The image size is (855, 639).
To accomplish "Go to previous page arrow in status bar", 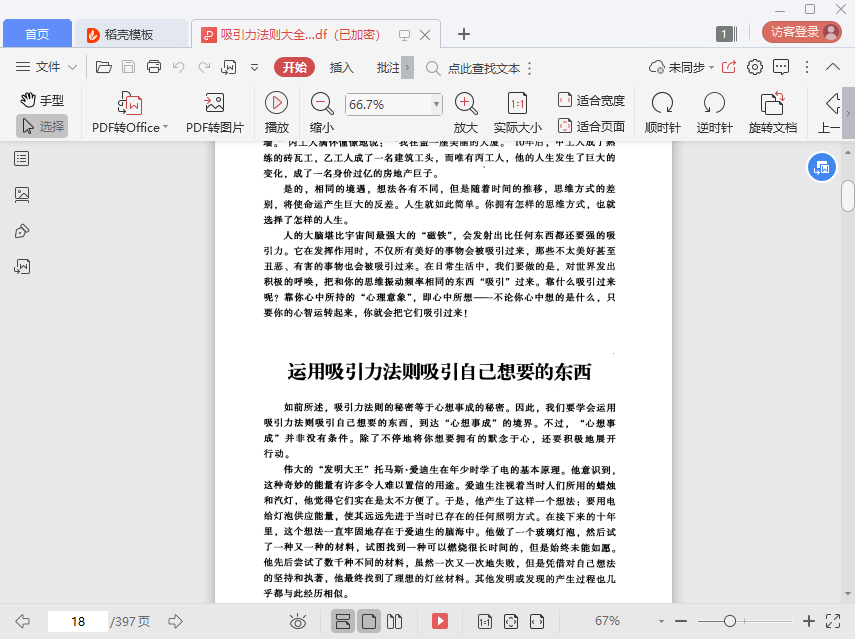I will pos(22,621).
